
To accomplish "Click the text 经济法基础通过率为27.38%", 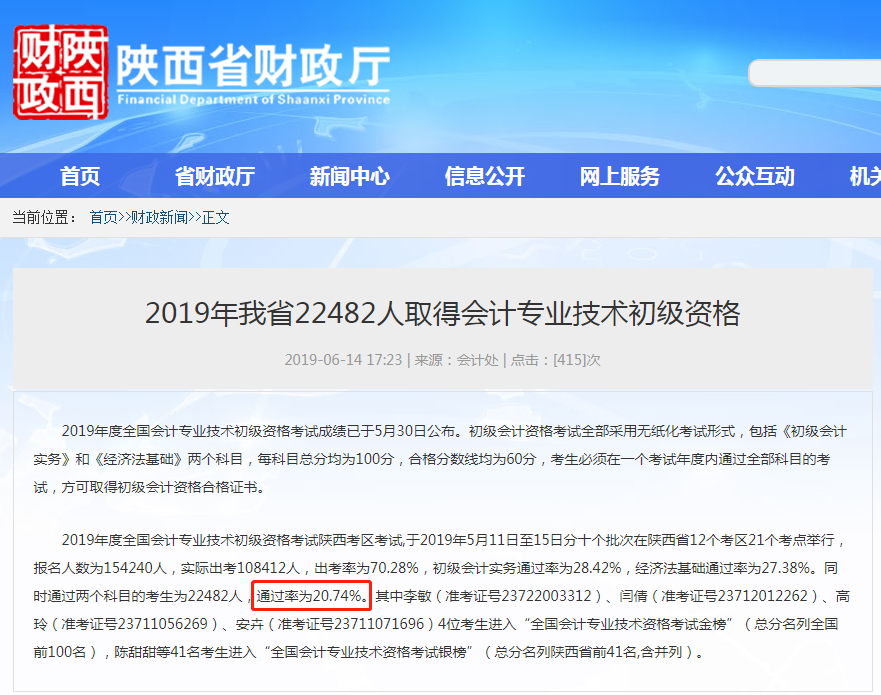I will (723, 568).
